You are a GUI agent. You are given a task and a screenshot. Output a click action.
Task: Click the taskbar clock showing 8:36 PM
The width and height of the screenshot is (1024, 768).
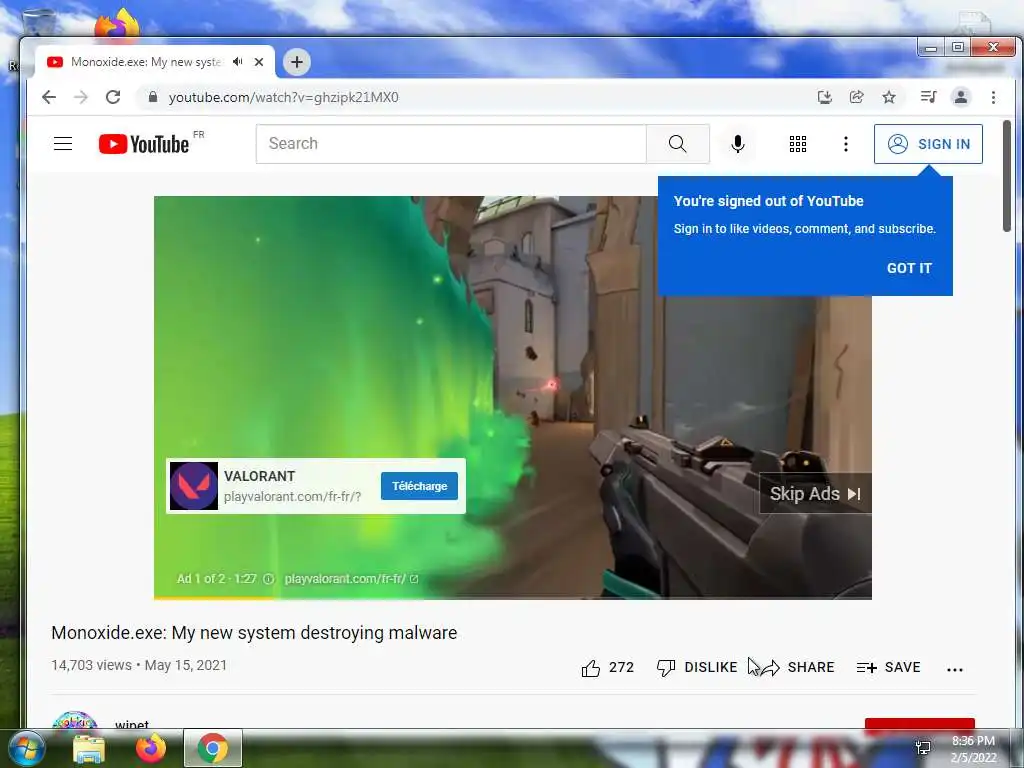[973, 749]
